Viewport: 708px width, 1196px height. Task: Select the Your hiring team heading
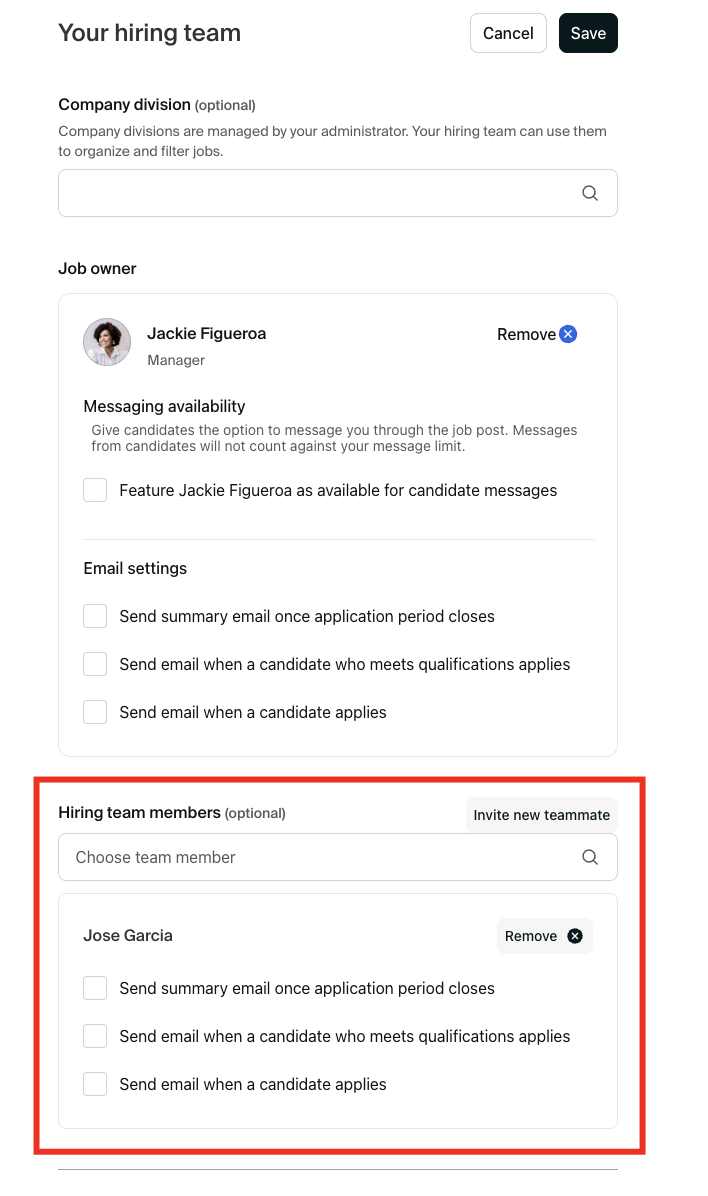148,32
